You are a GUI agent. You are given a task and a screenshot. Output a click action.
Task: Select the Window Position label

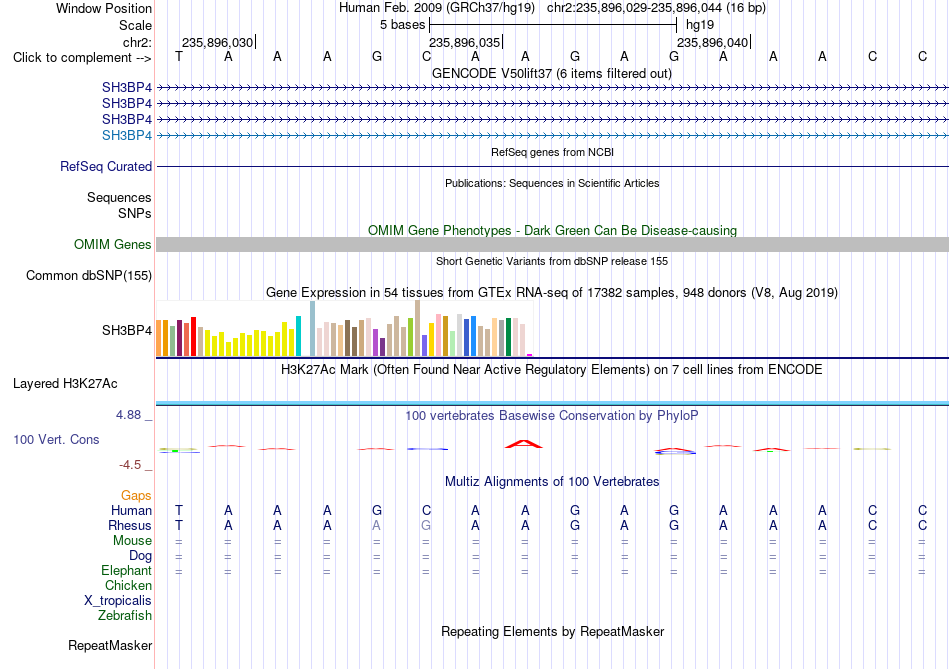tap(104, 8)
